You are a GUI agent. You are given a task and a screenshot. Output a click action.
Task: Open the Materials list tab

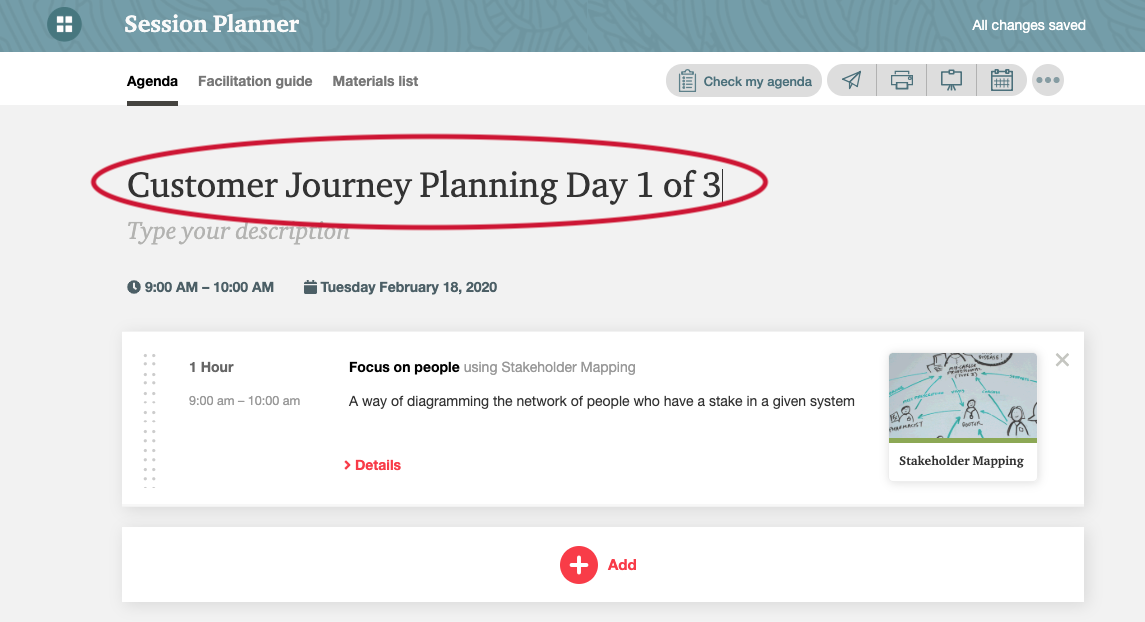click(375, 81)
